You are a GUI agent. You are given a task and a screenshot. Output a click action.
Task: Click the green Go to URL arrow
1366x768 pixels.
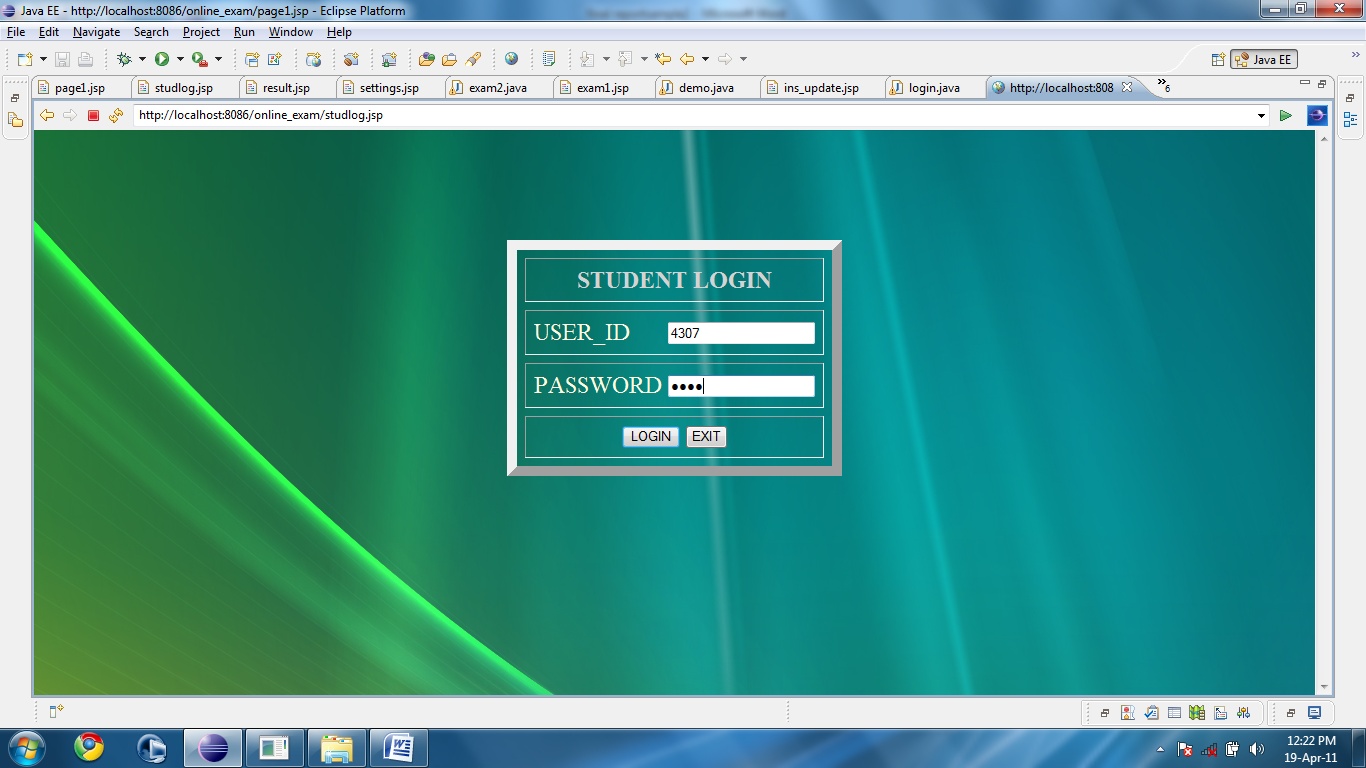coord(1286,116)
